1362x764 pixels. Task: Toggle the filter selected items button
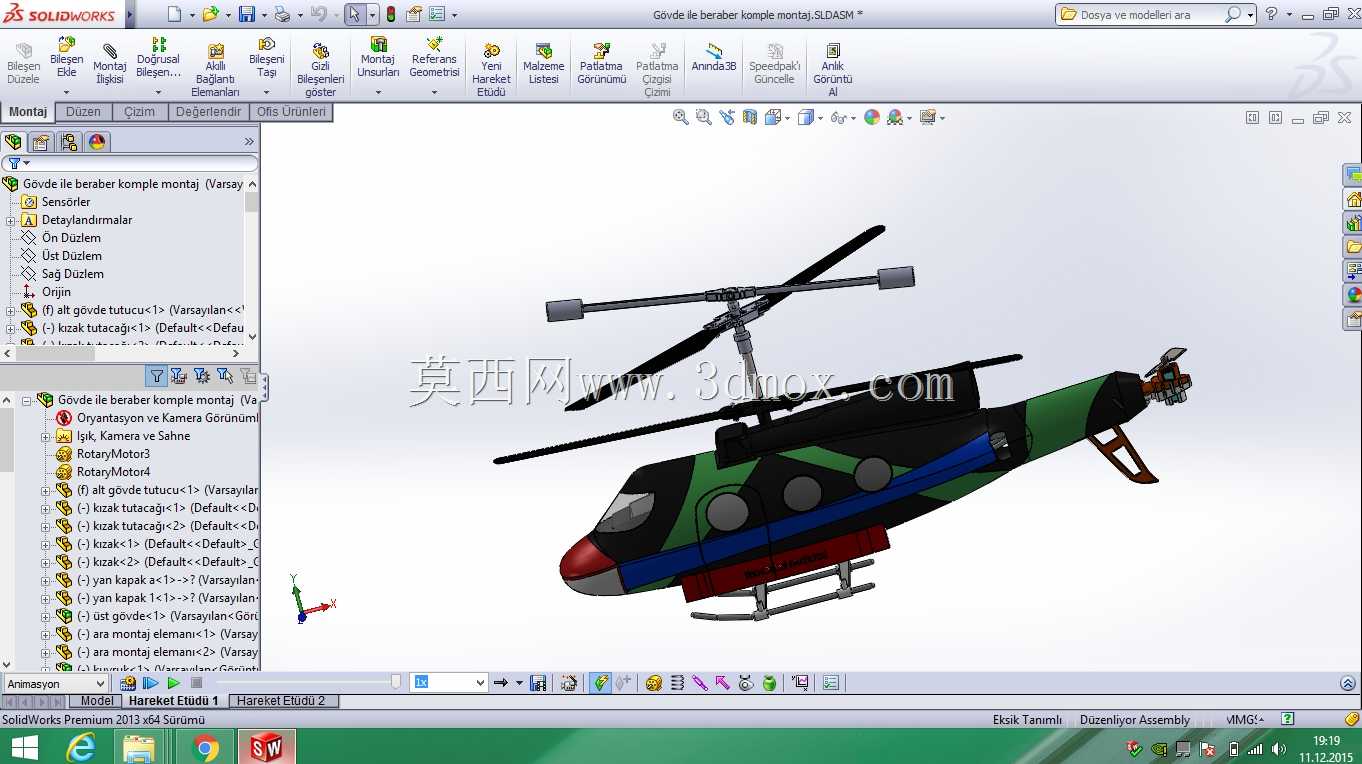click(225, 376)
